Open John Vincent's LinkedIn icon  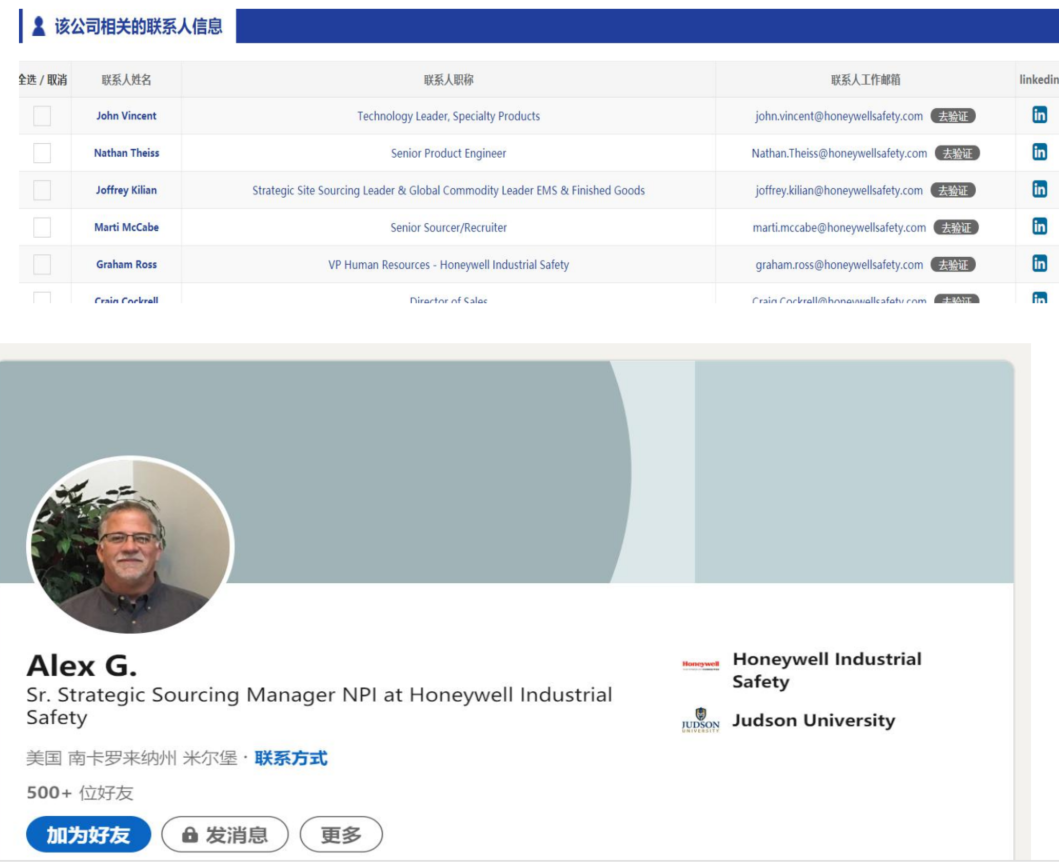(1039, 115)
